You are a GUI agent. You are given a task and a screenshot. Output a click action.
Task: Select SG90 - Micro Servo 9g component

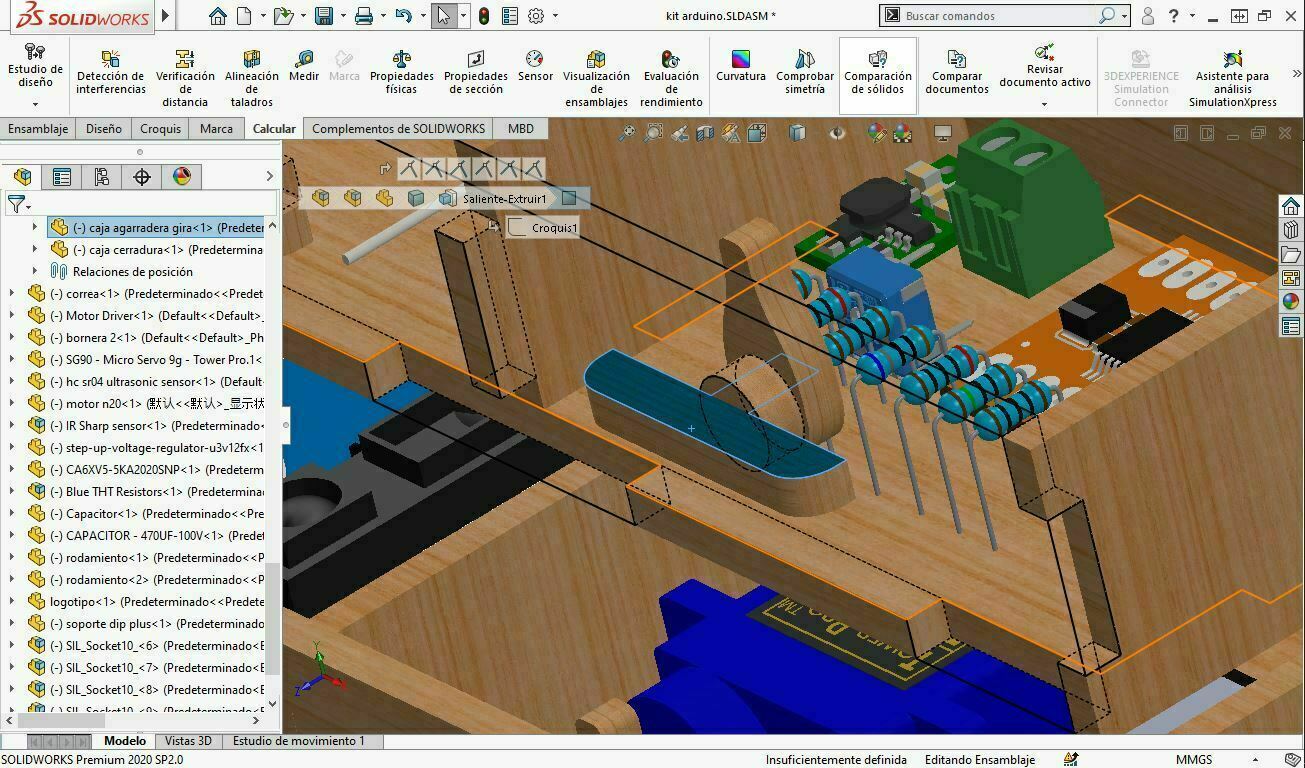pyautogui.click(x=156, y=360)
